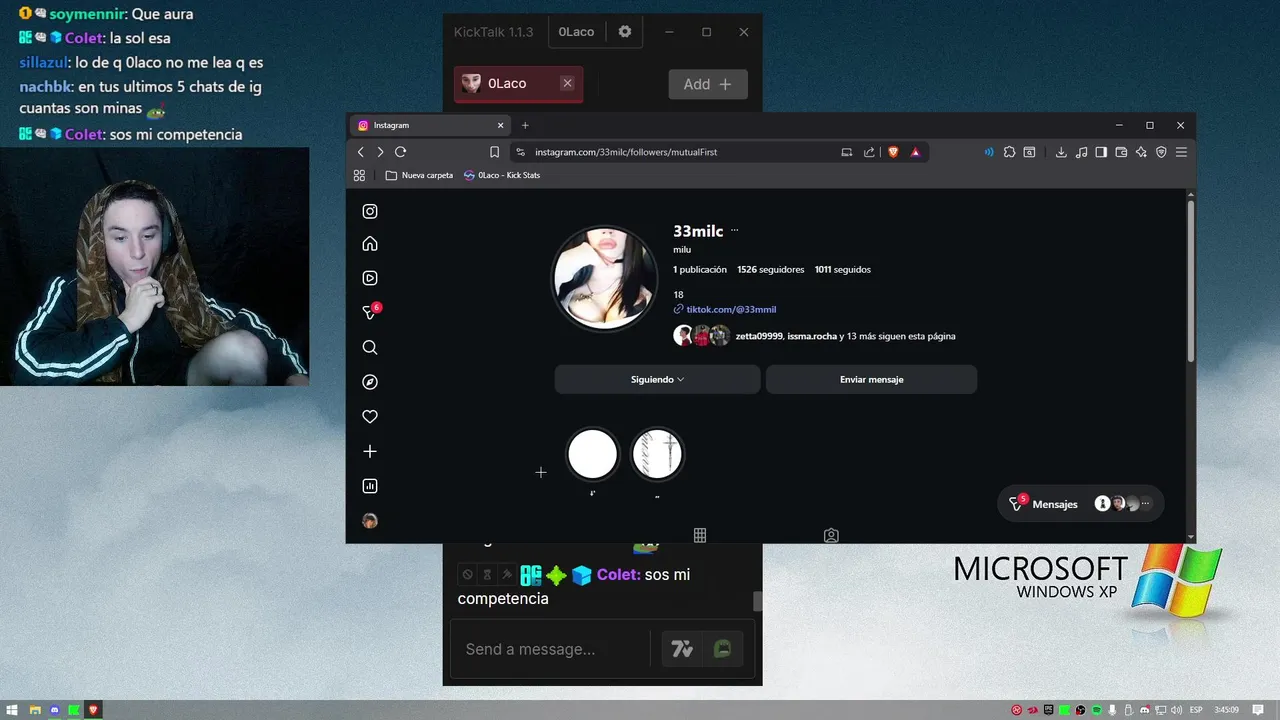Open browser Downloads icon
1280x720 pixels.
[1061, 152]
